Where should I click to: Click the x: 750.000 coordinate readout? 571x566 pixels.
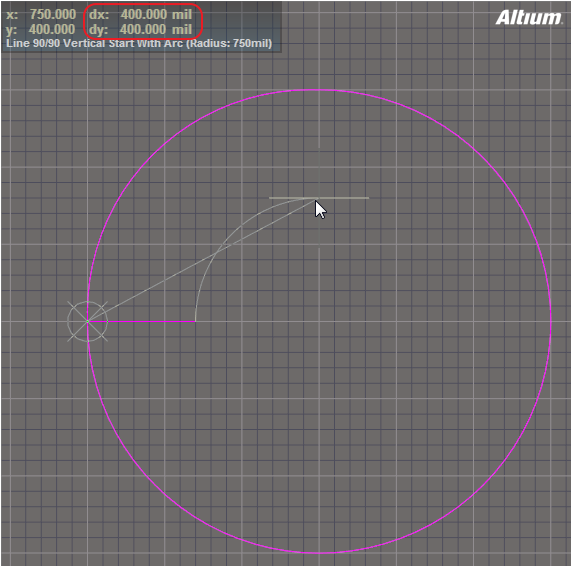41,15
